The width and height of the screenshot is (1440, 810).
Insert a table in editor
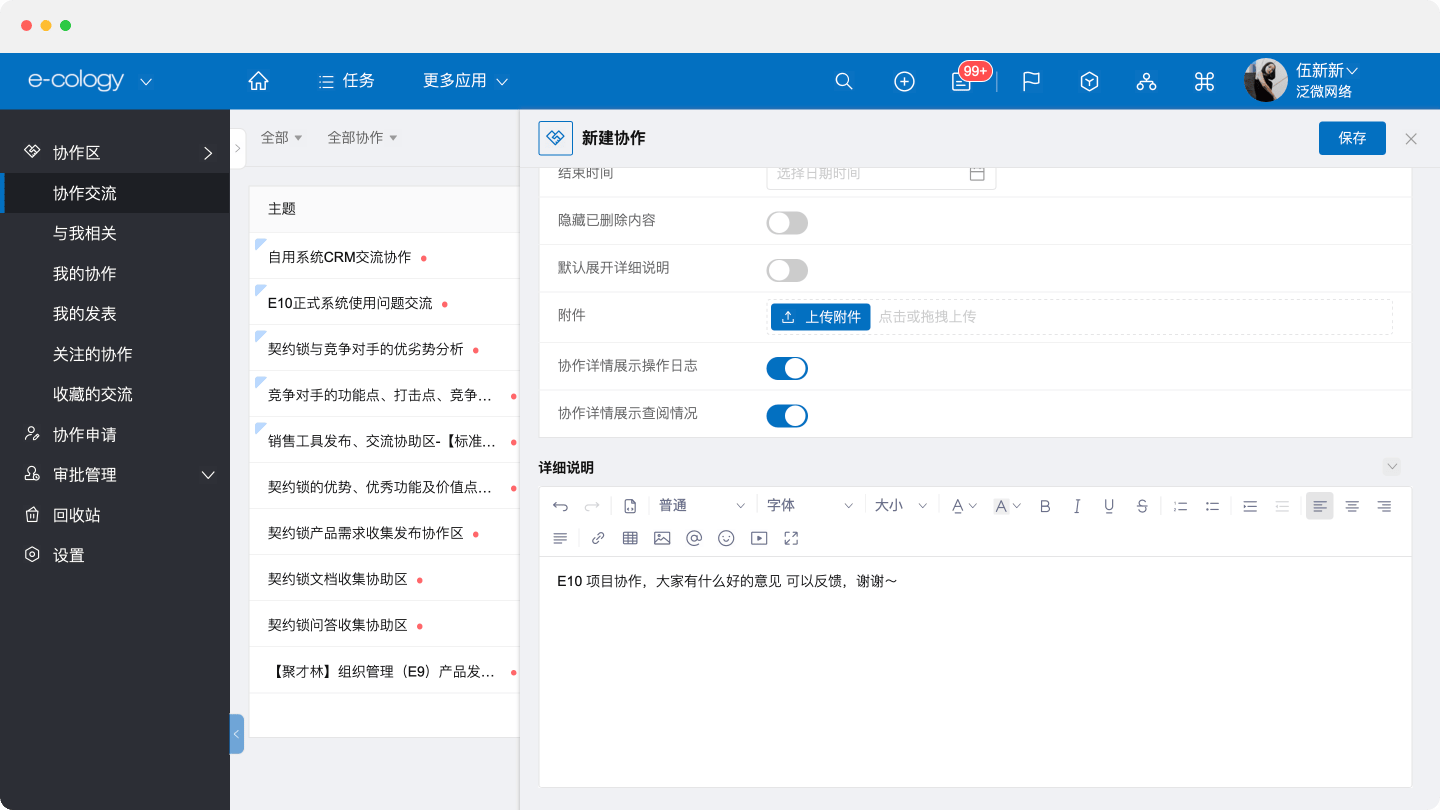630,538
